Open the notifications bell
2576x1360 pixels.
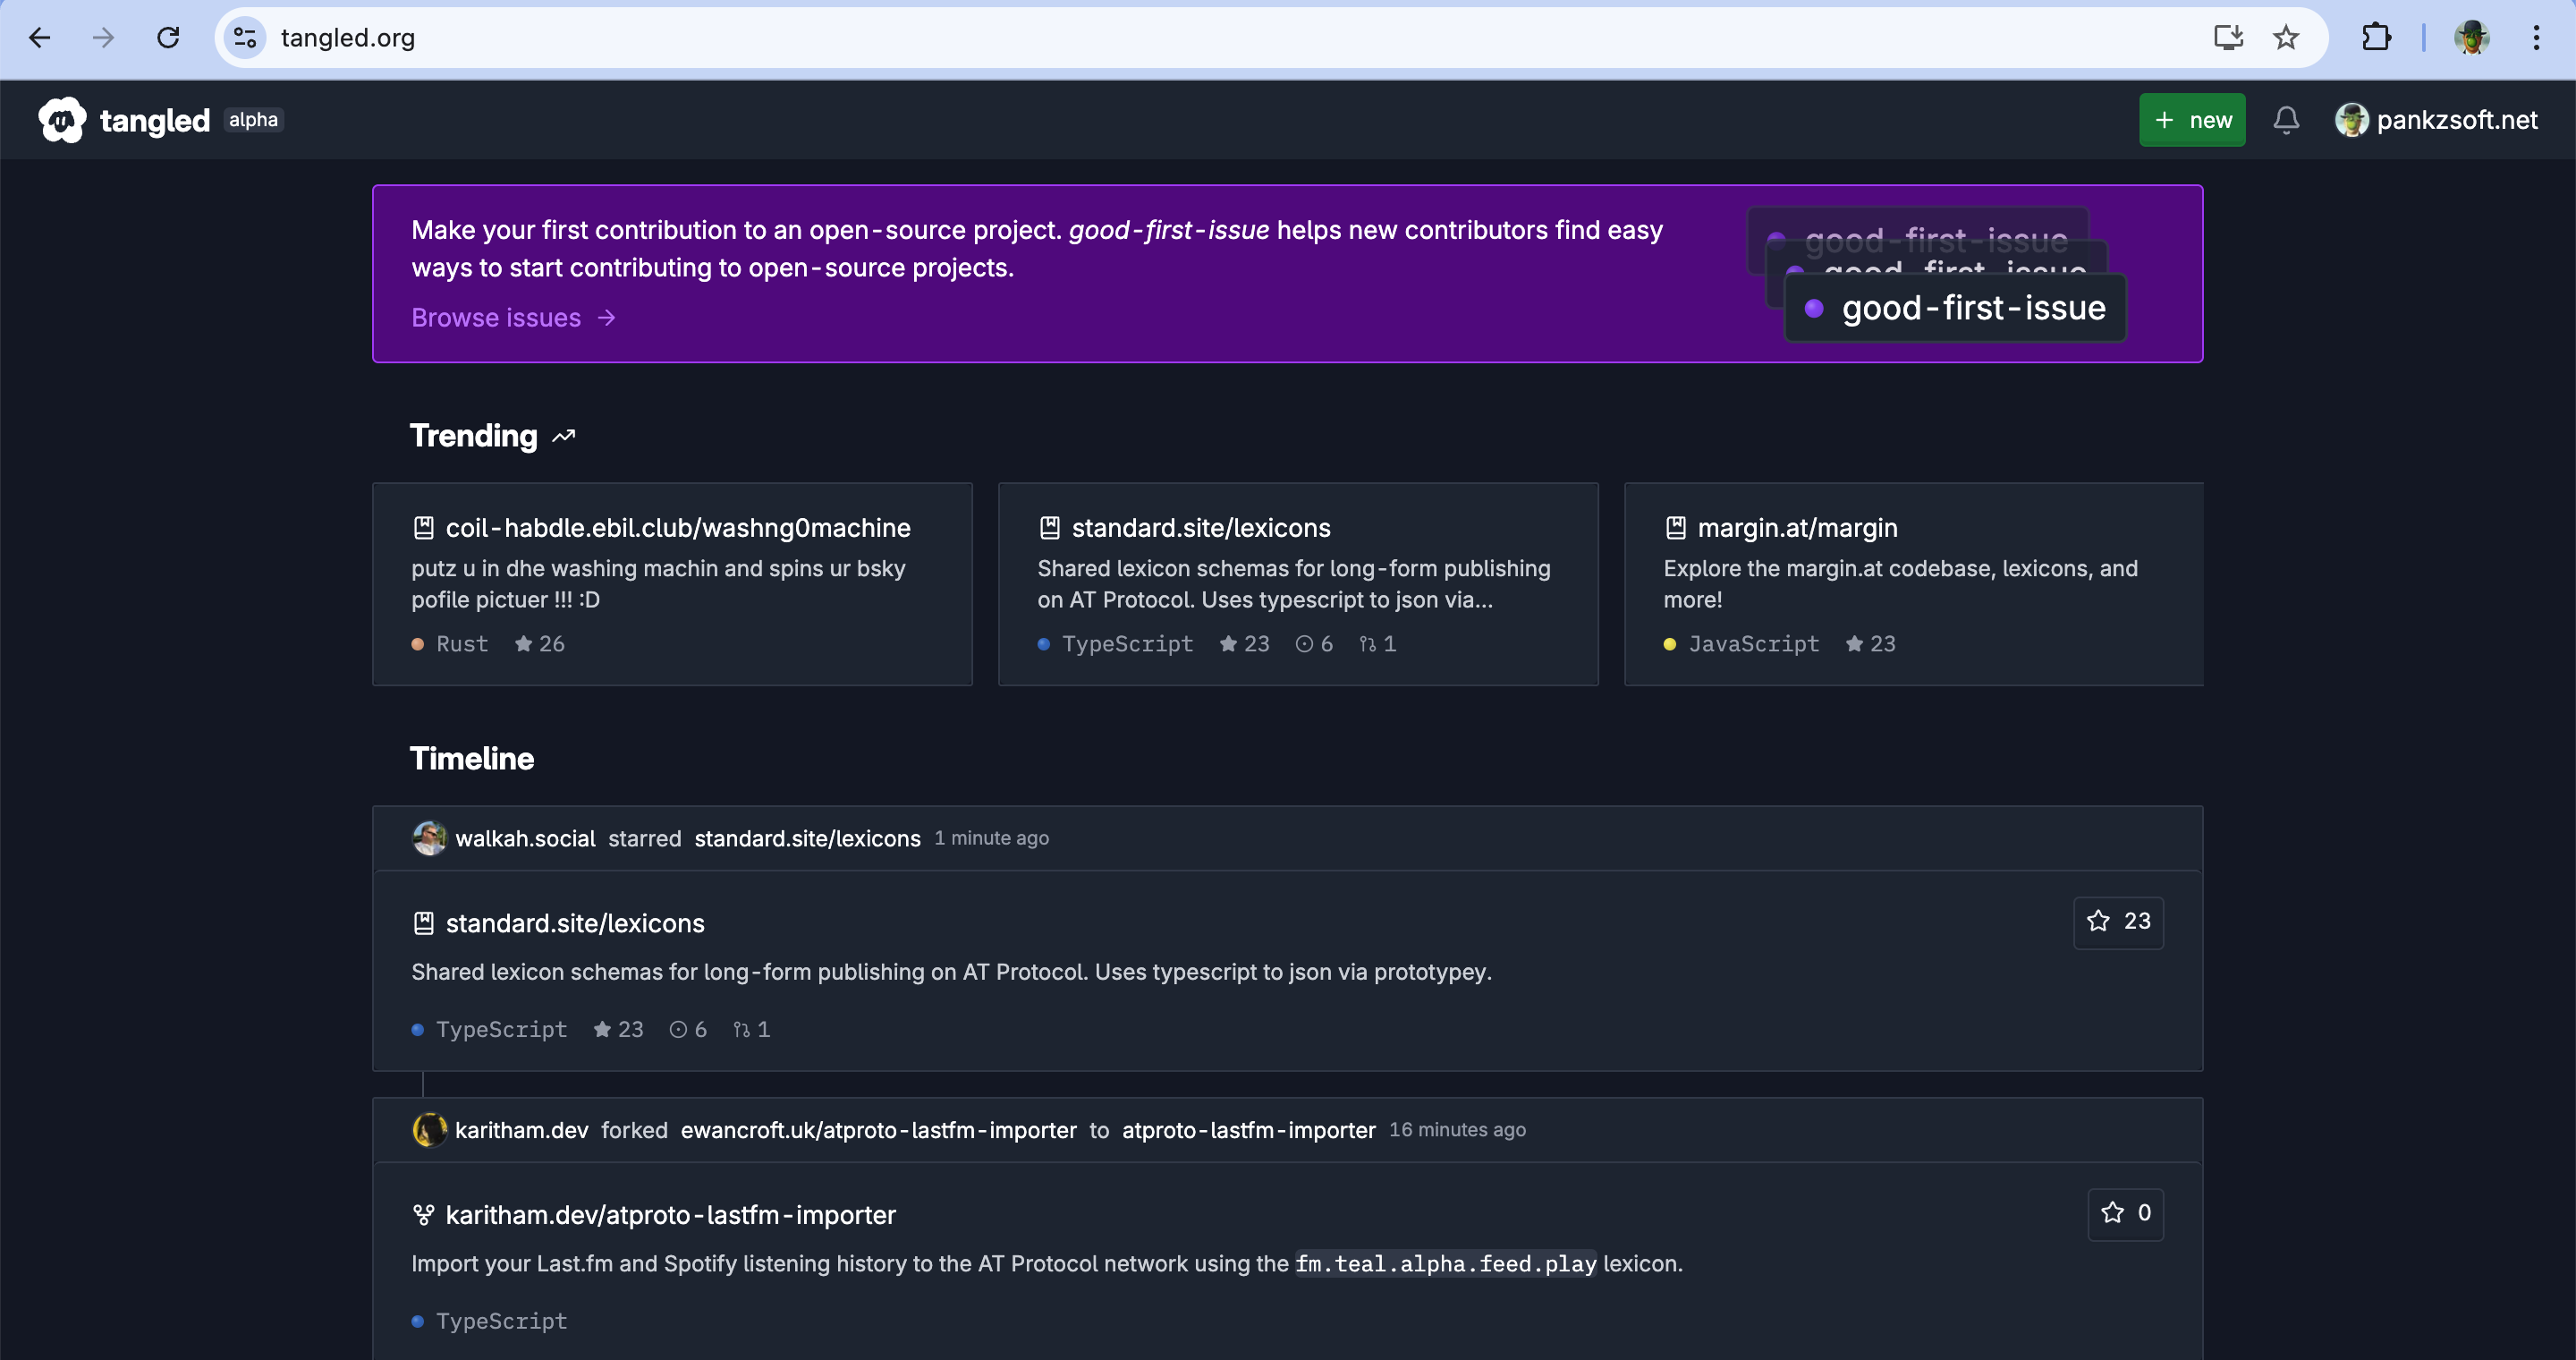[2286, 120]
